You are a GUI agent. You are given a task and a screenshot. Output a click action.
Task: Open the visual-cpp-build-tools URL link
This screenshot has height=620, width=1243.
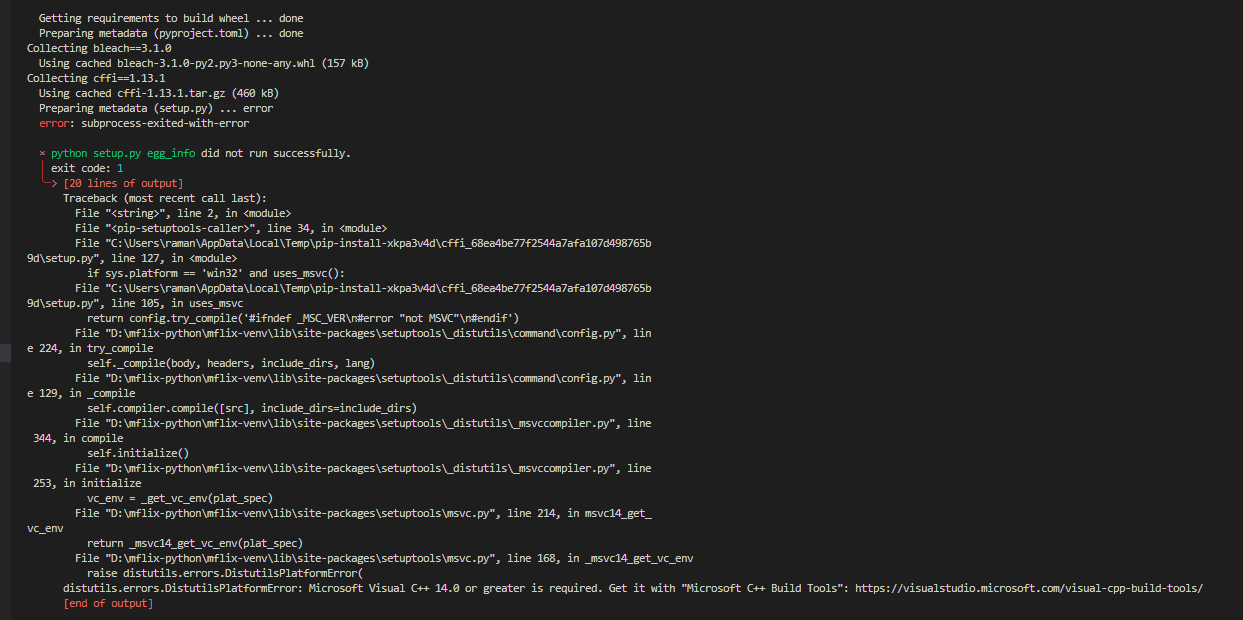pos(1029,589)
